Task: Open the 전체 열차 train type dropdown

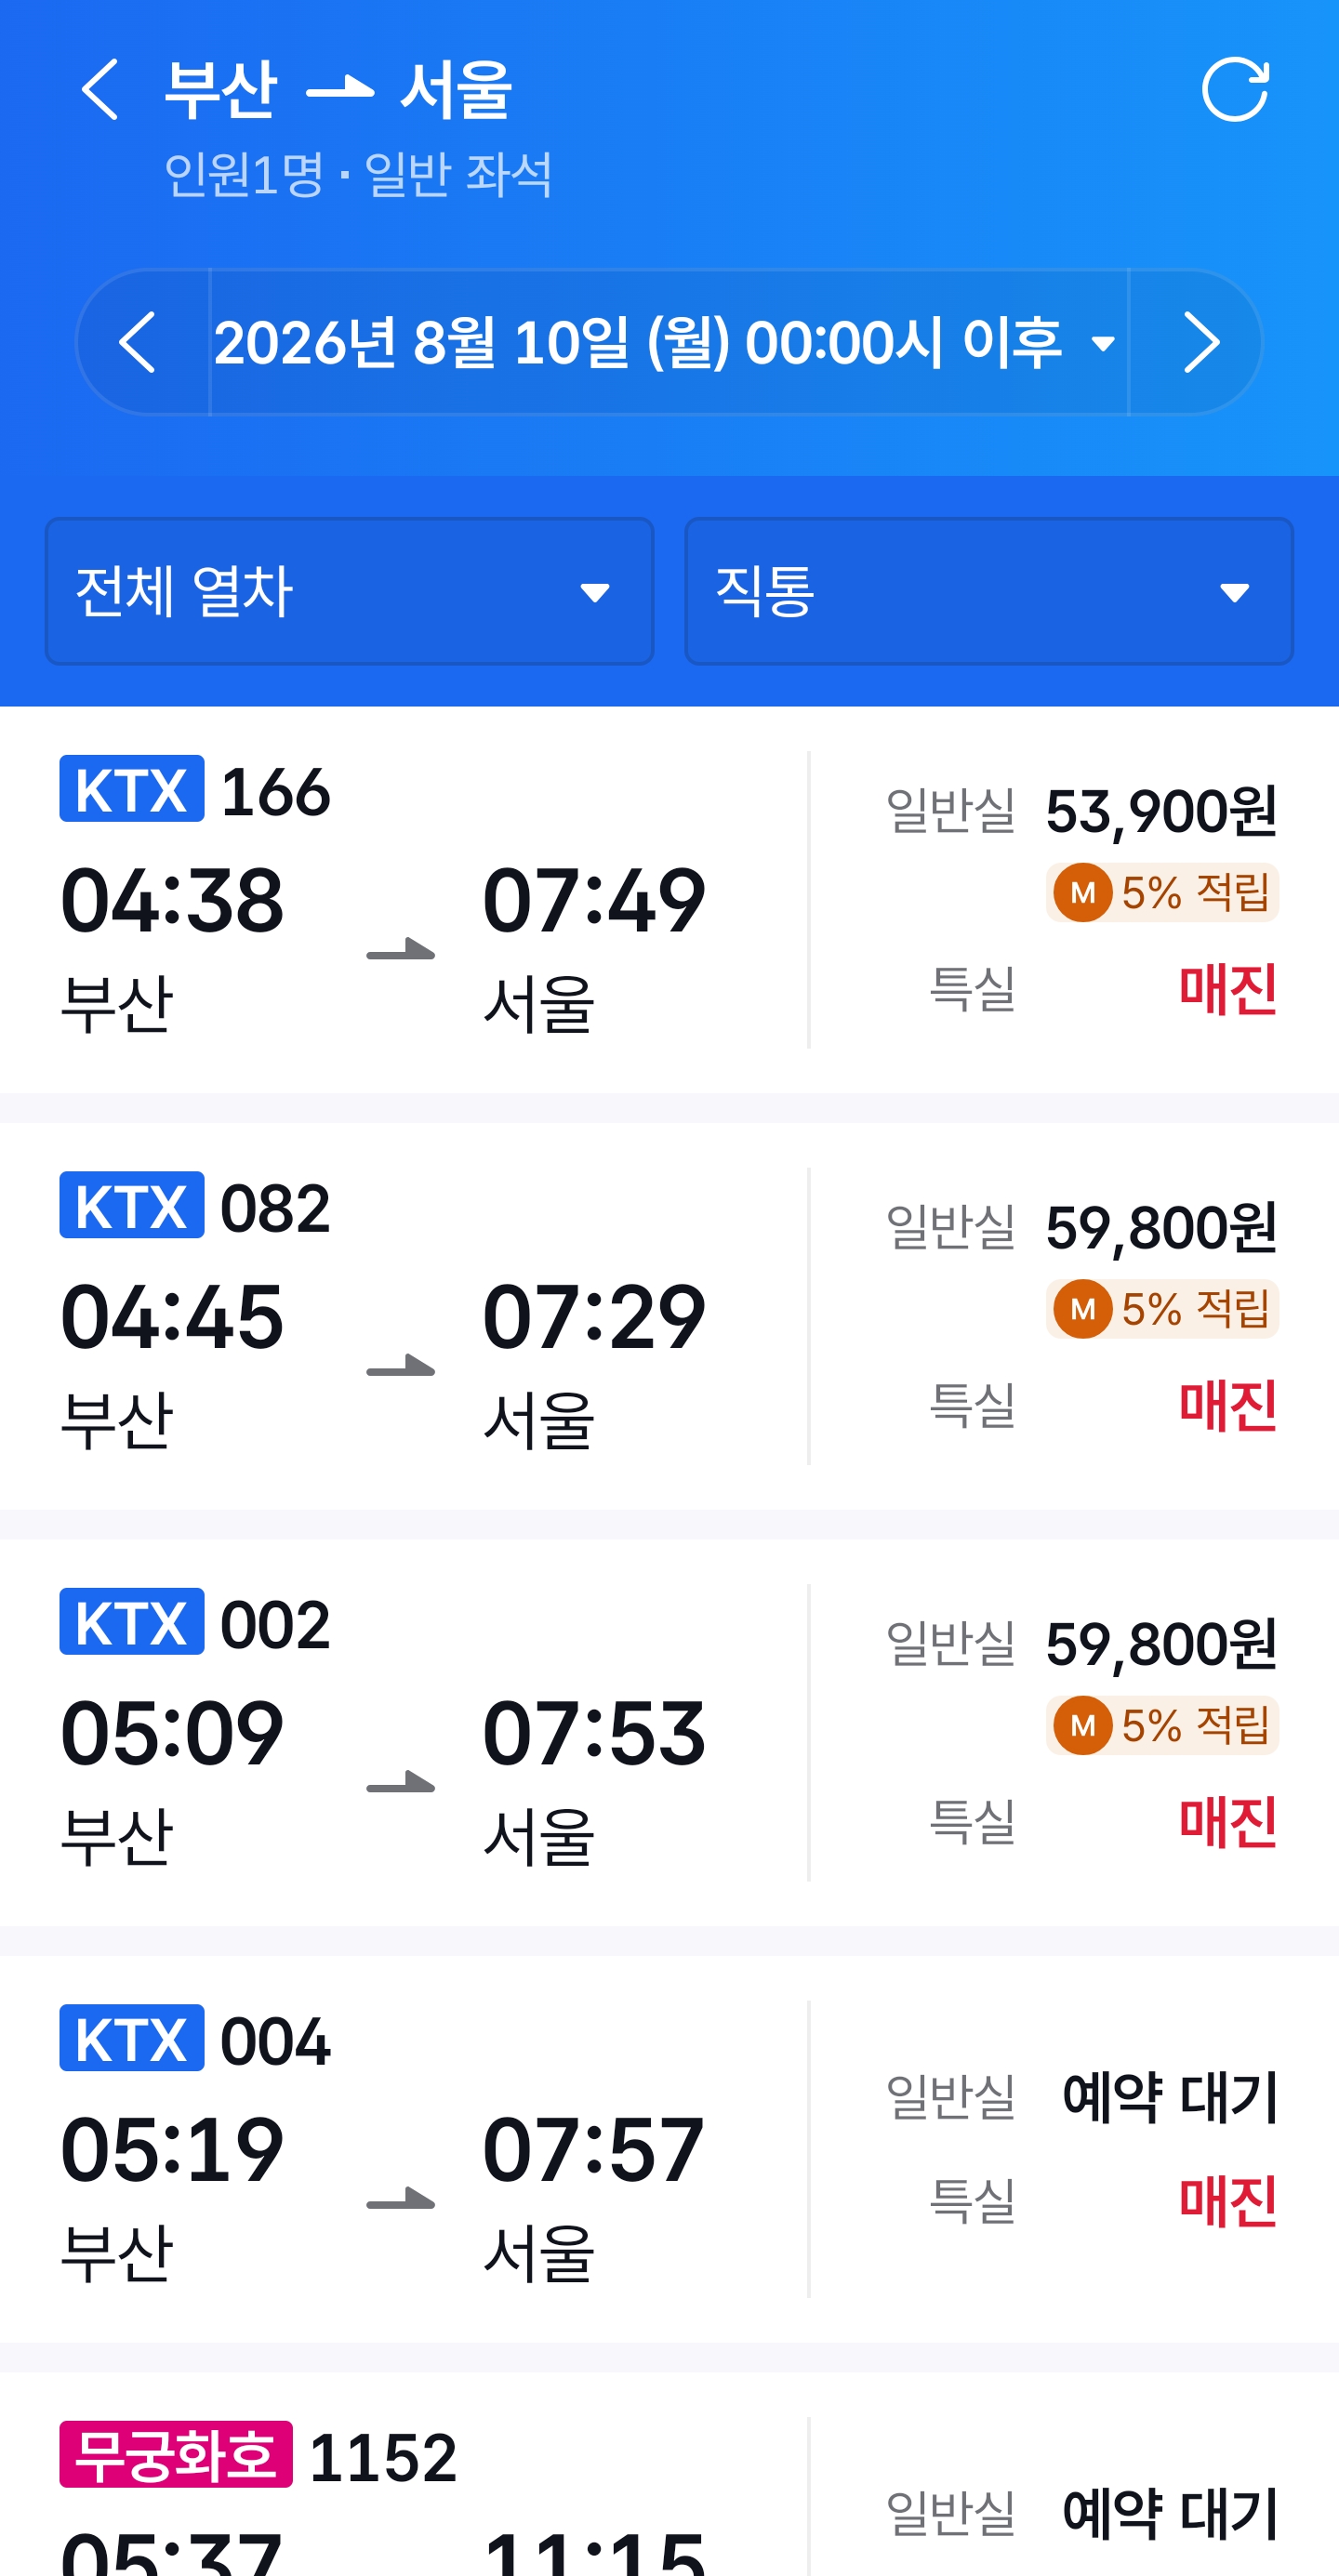Action: 349,591
